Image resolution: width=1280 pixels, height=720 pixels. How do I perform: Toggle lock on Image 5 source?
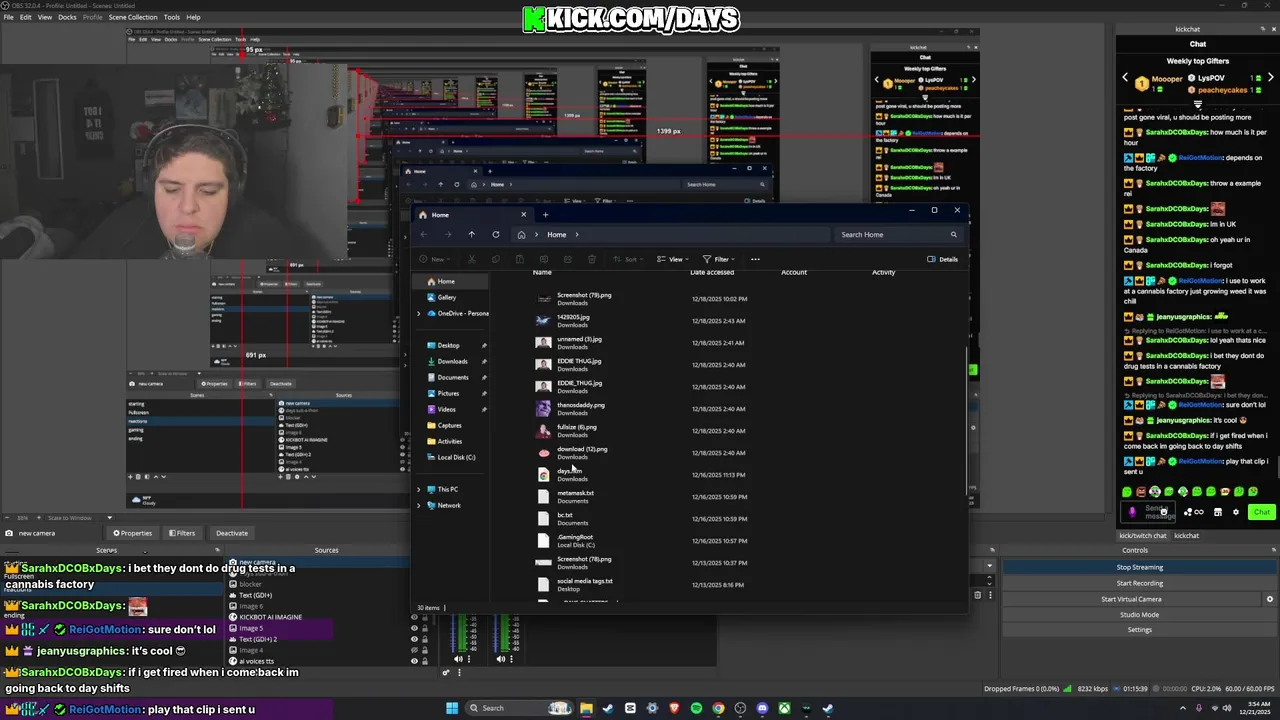click(x=425, y=628)
